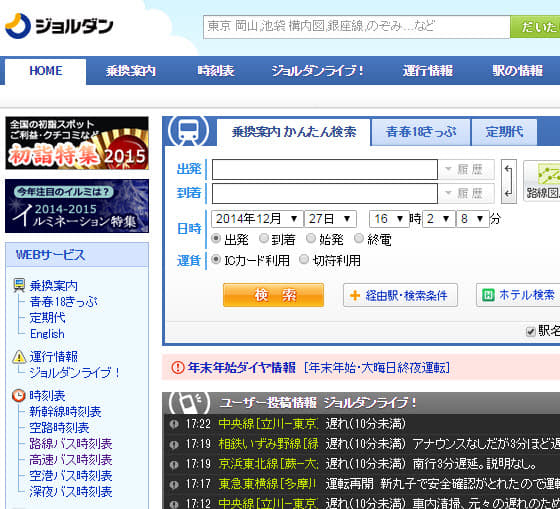This screenshot has width=560, height=509.
Task: Click the Jorudan logo
Action: (x=59, y=26)
